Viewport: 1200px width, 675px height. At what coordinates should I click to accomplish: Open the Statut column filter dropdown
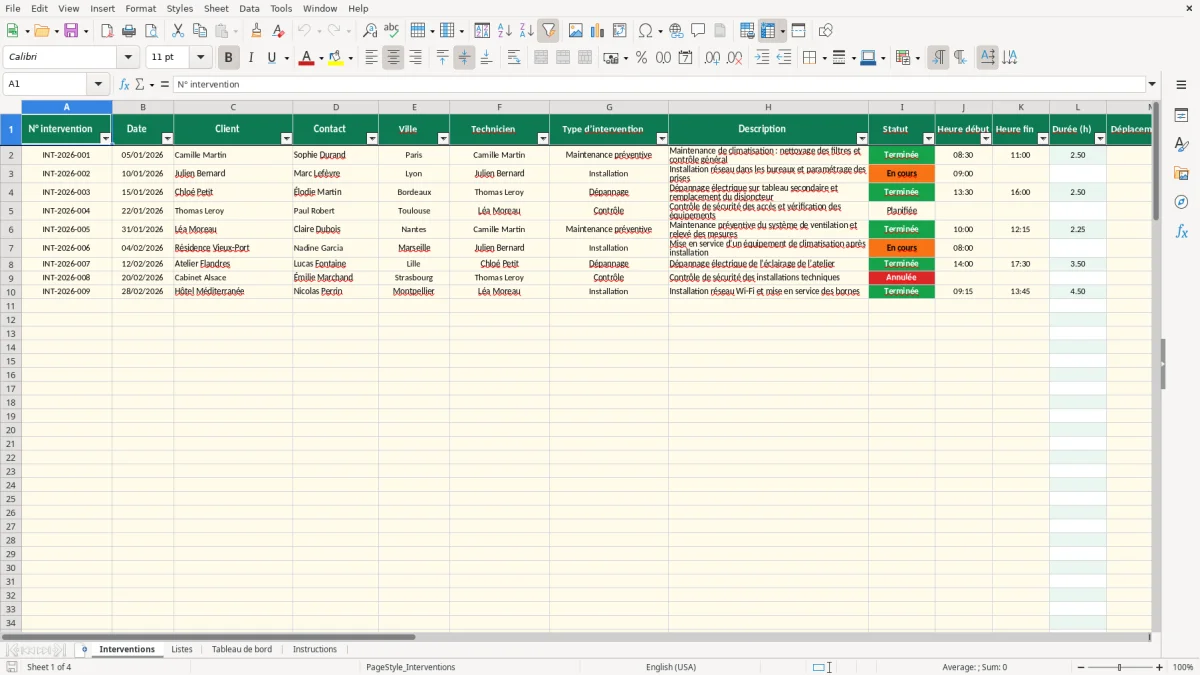click(928, 139)
